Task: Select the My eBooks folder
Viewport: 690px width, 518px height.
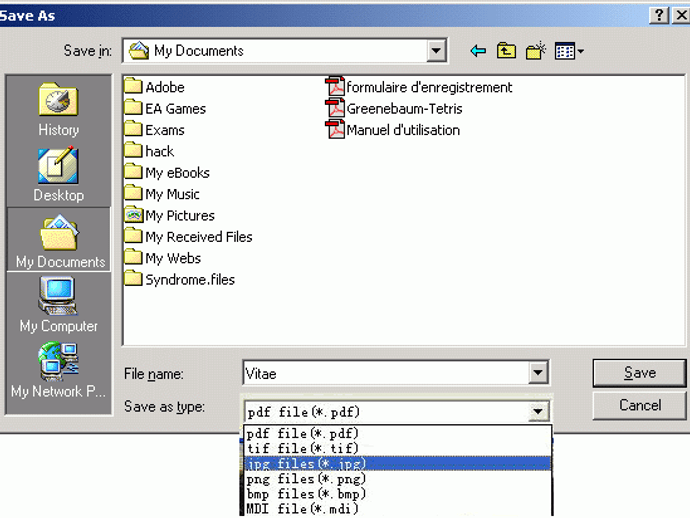Action: pos(167,173)
